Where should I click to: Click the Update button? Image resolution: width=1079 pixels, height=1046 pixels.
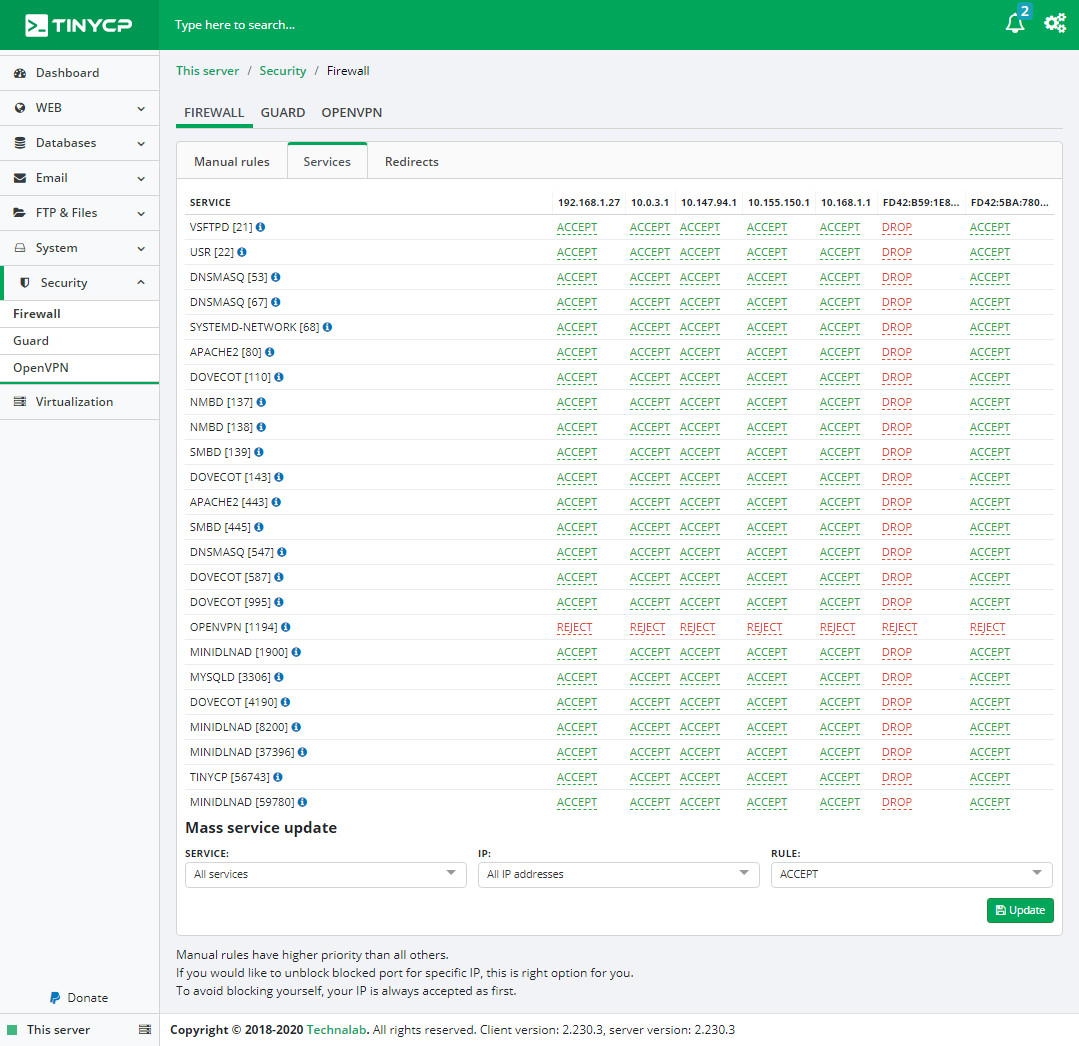(x=1020, y=910)
